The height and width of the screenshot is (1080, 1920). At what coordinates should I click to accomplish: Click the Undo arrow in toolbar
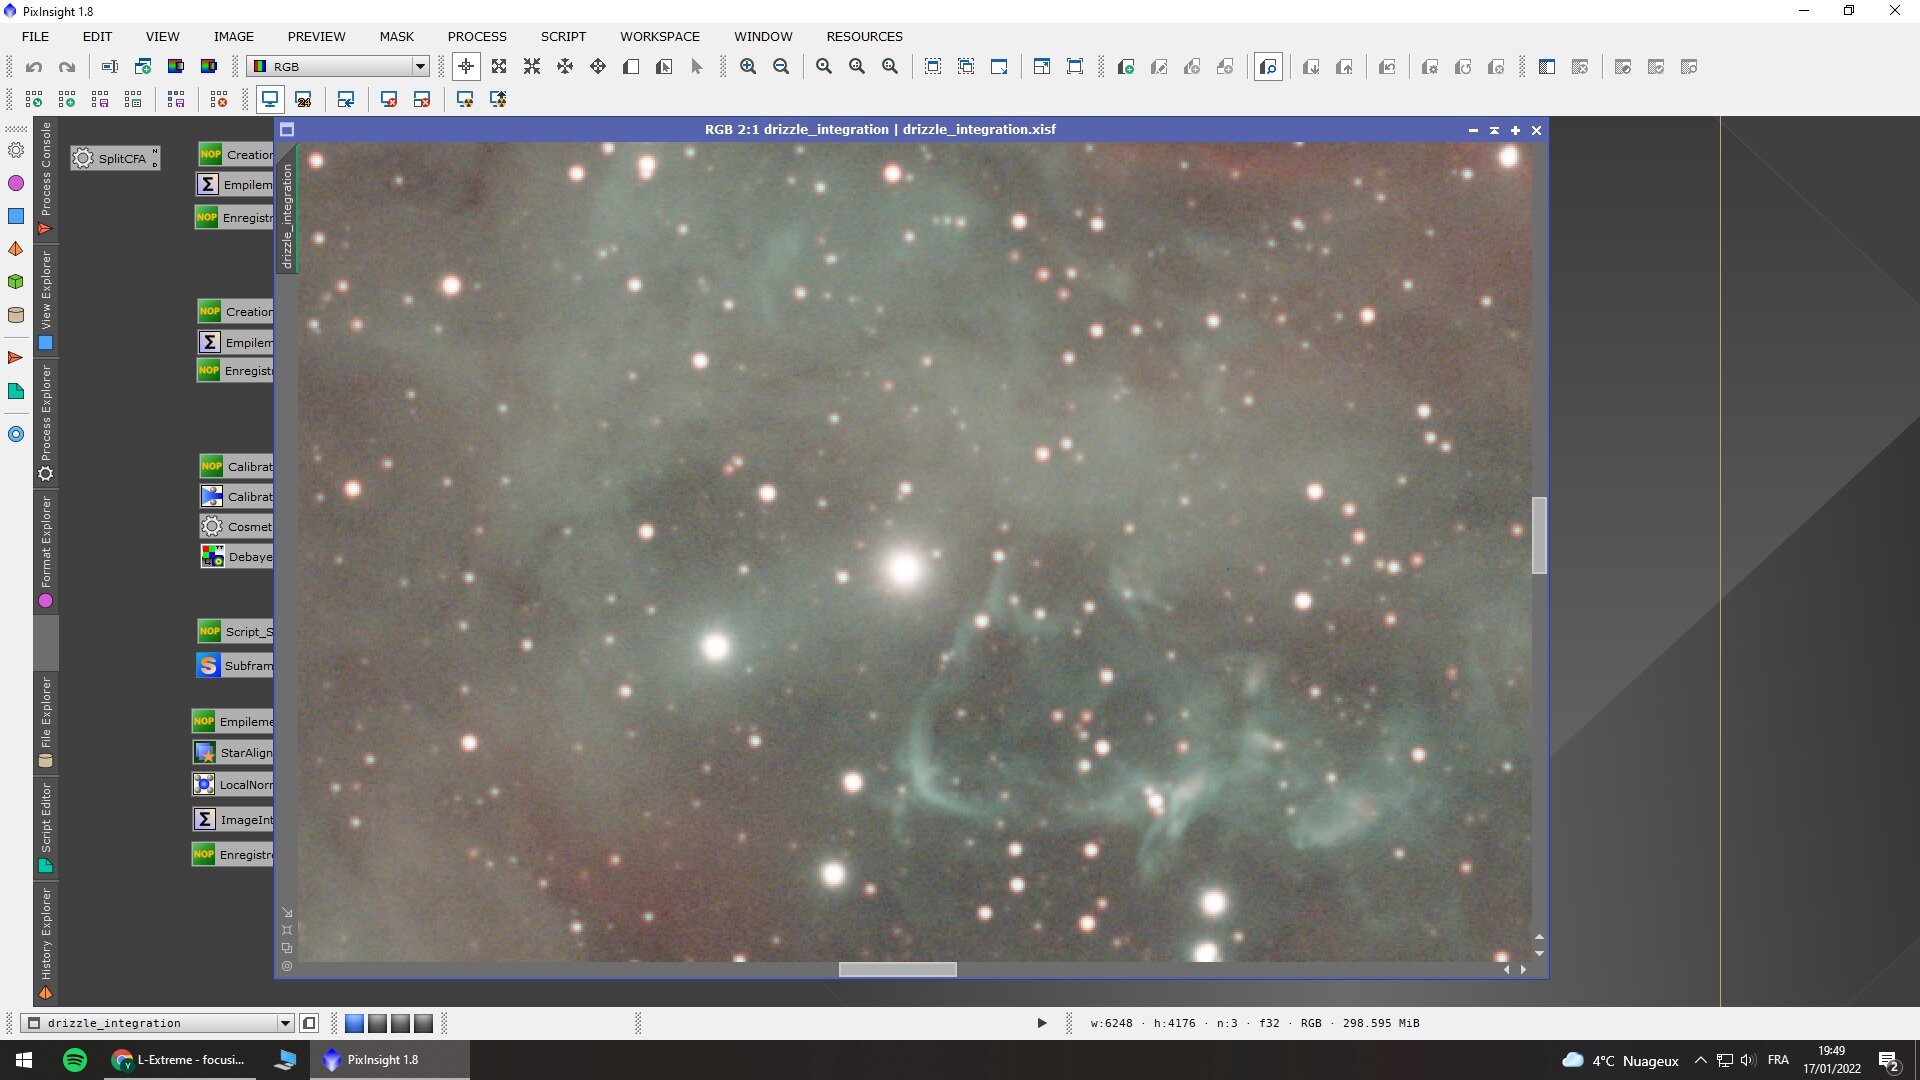pos(34,67)
